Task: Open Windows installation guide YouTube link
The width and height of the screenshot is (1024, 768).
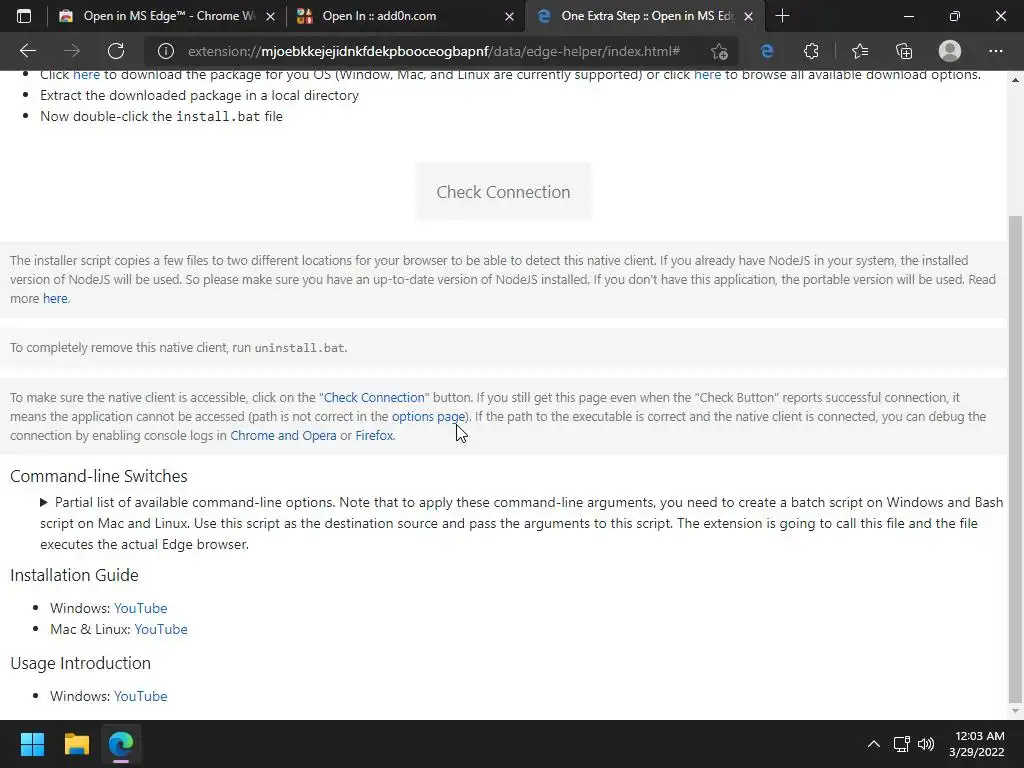Action: pyautogui.click(x=140, y=608)
